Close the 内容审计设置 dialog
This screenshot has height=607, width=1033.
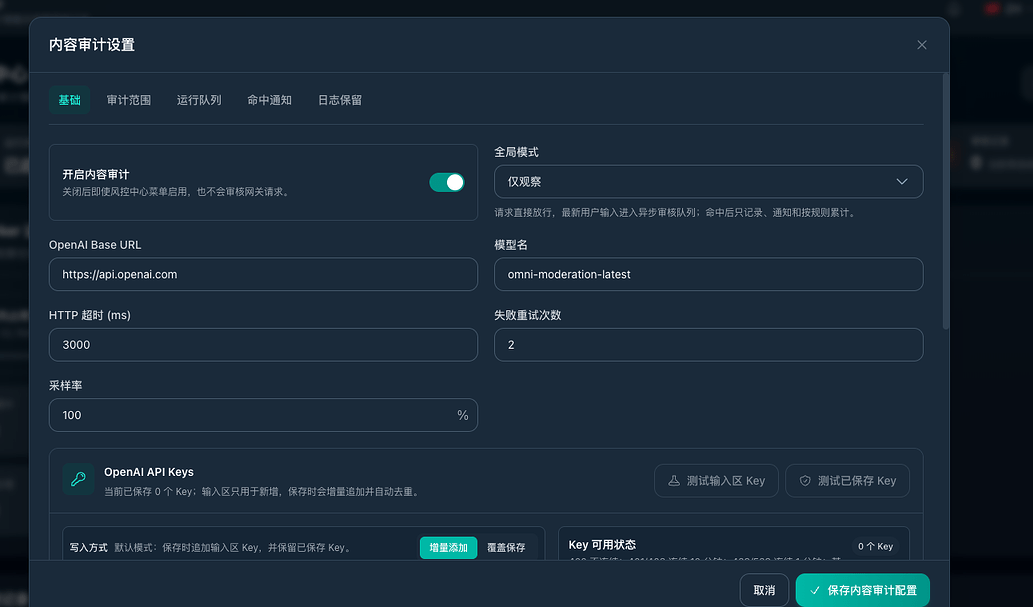[x=922, y=45]
